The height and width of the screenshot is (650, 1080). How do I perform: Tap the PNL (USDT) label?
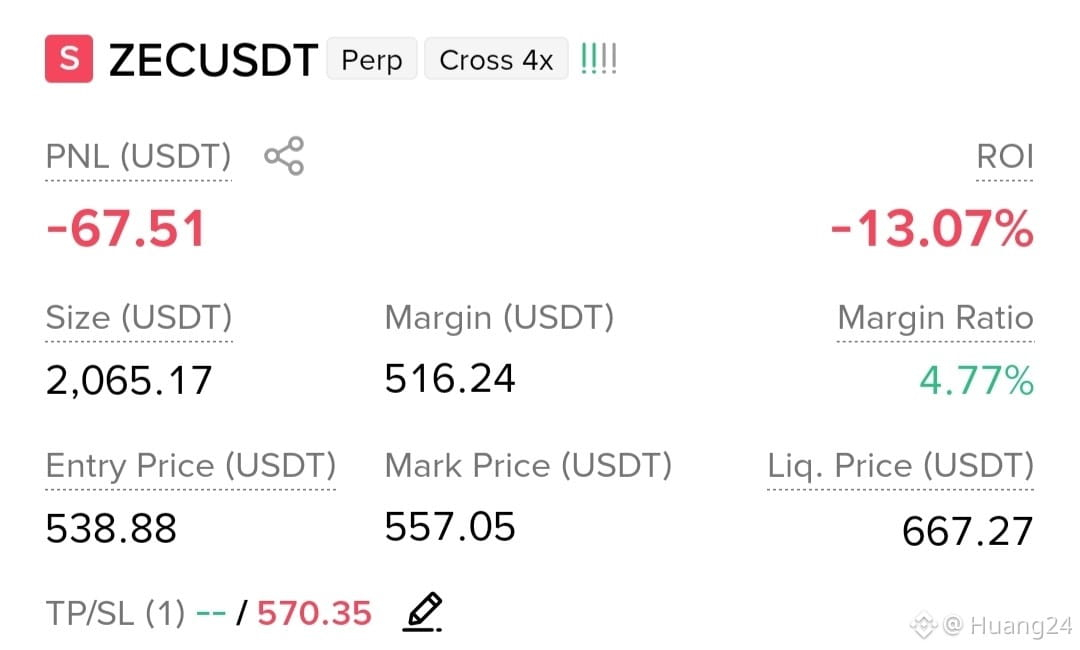click(x=138, y=156)
